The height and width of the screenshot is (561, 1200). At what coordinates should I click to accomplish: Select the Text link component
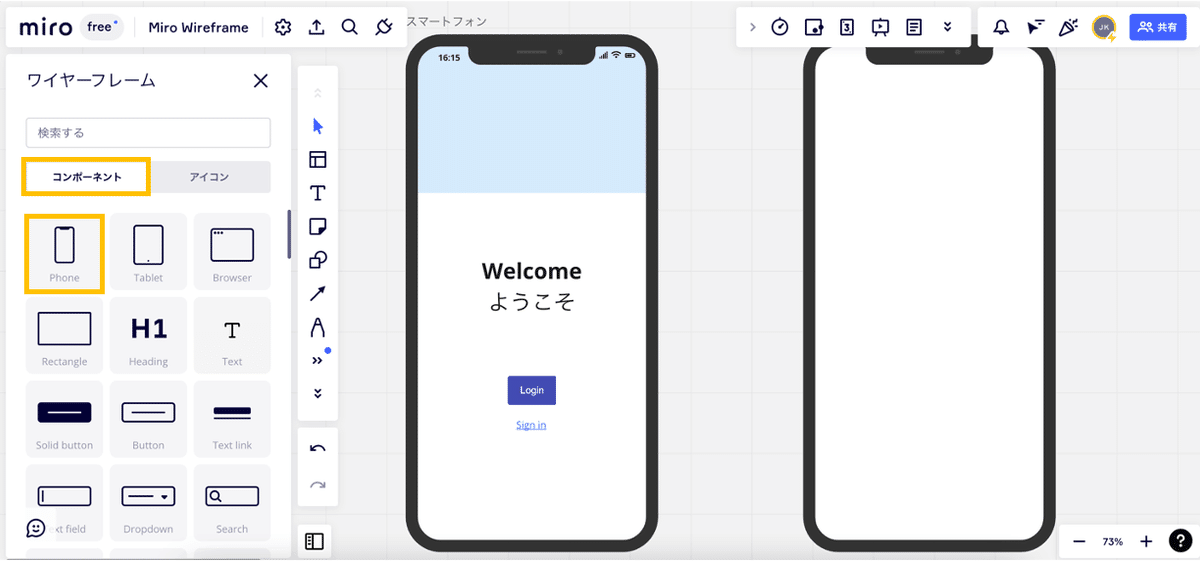(232, 420)
